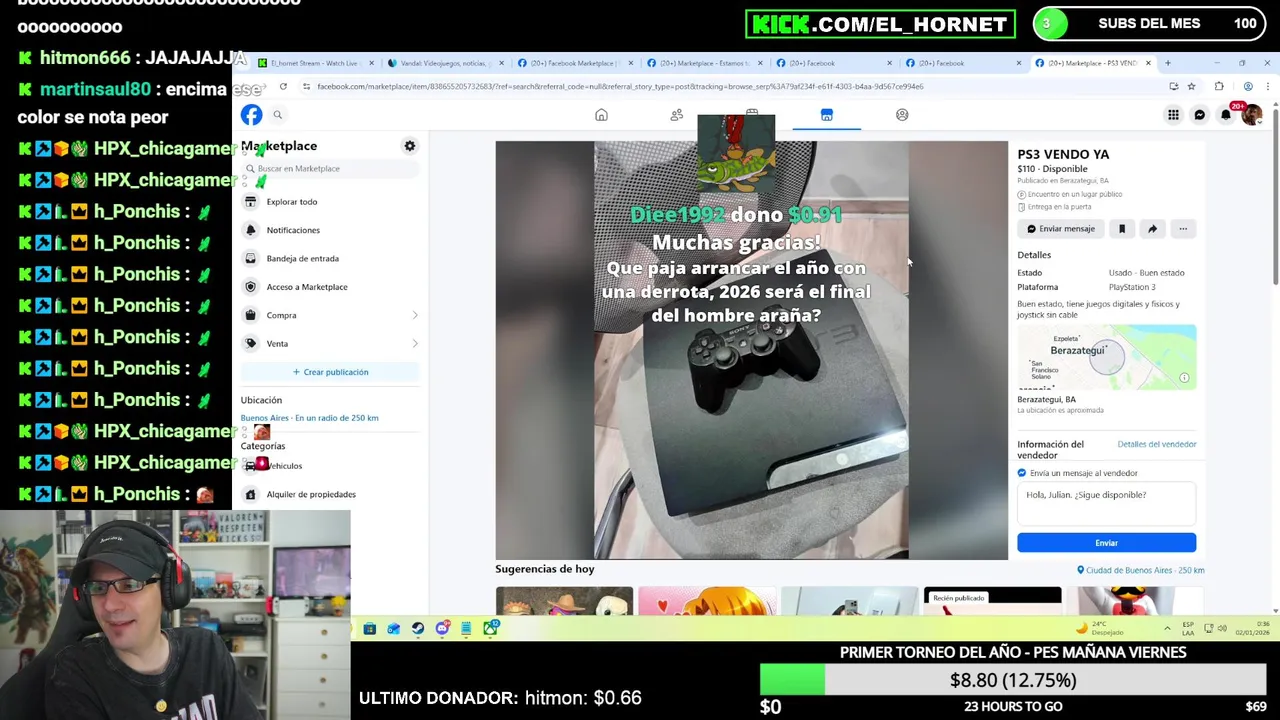Image resolution: width=1280 pixels, height=720 pixels.
Task: Open a new browser tab
Action: click(1167, 63)
